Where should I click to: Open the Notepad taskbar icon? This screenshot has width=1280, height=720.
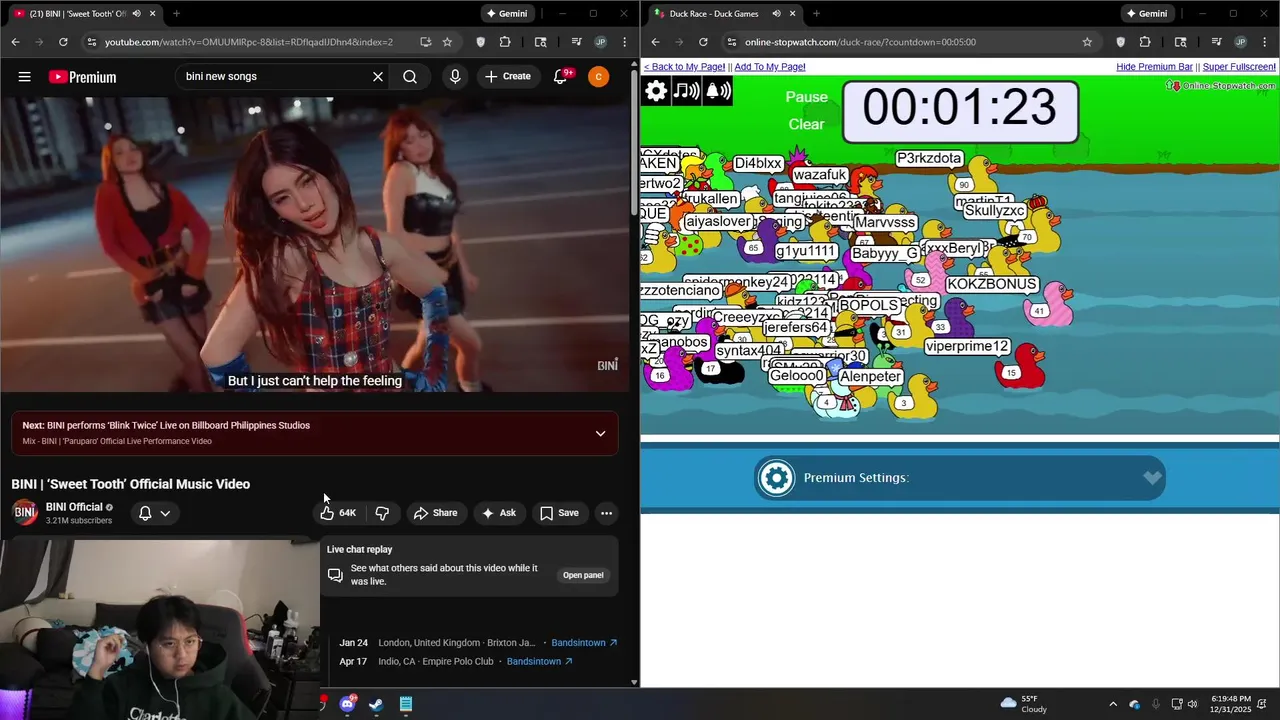pos(406,704)
